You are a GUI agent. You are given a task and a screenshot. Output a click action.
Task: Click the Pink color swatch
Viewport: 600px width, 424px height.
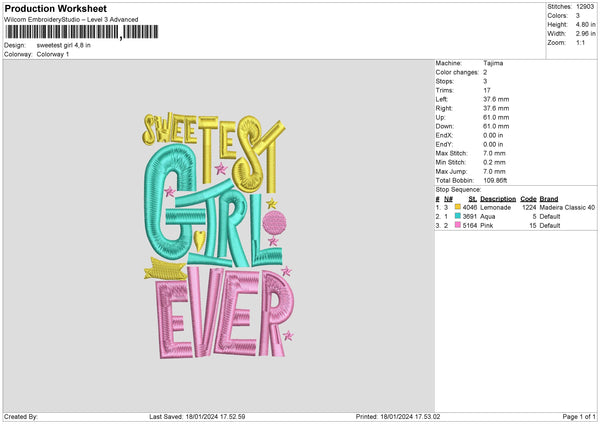point(457,226)
